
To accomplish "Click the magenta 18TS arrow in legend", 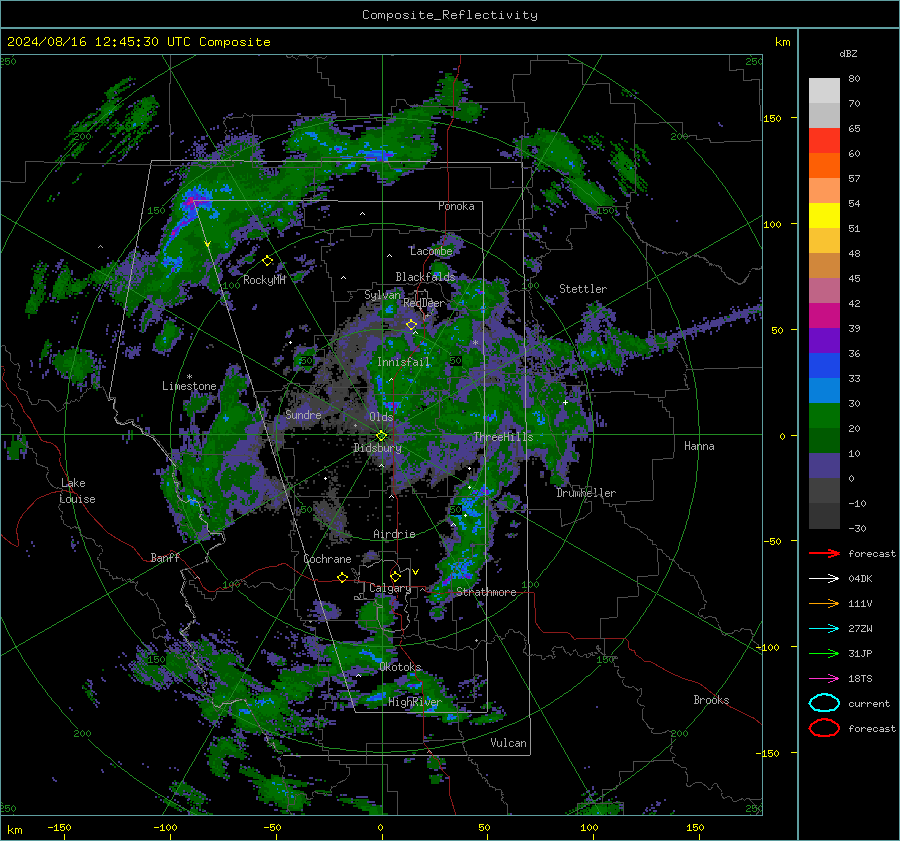I will pos(824,678).
